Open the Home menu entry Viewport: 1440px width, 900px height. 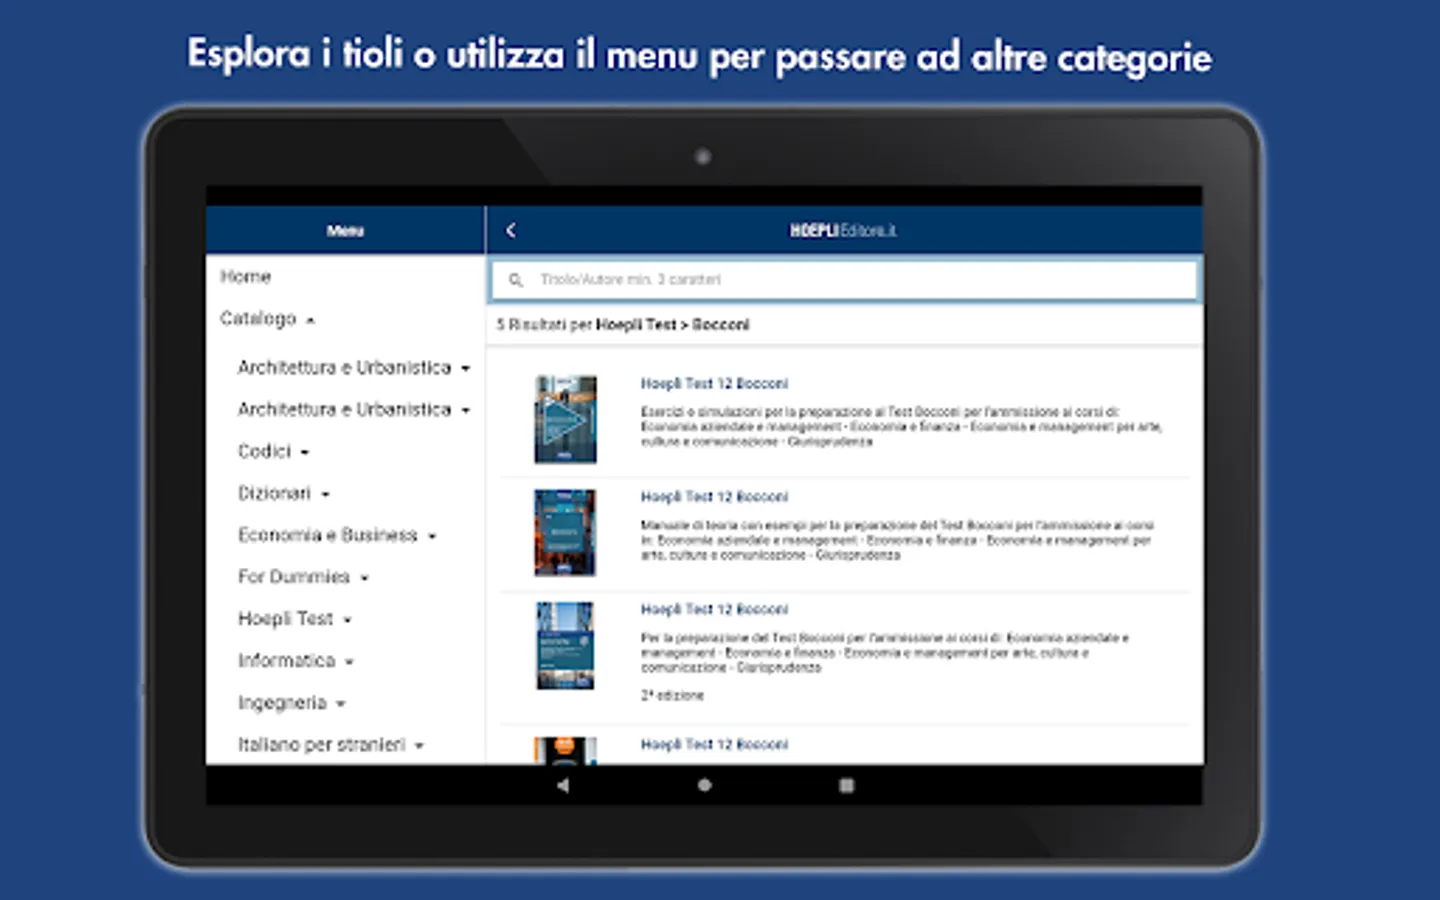pyautogui.click(x=245, y=276)
